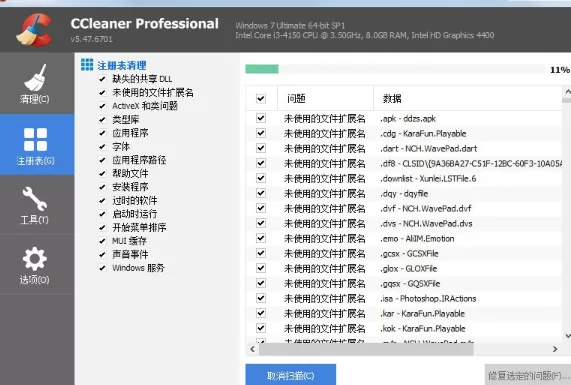Toggle MUI 缓存 checkbox
Image resolution: width=571 pixels, height=385 pixels.
pos(102,241)
